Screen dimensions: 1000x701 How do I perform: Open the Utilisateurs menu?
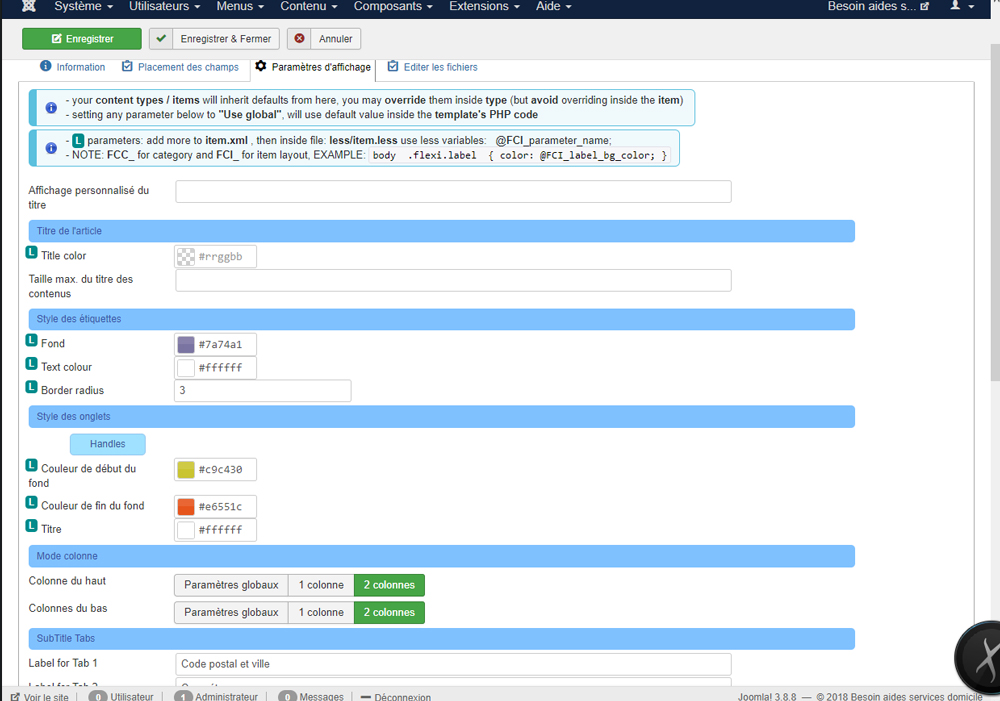coord(165,6)
